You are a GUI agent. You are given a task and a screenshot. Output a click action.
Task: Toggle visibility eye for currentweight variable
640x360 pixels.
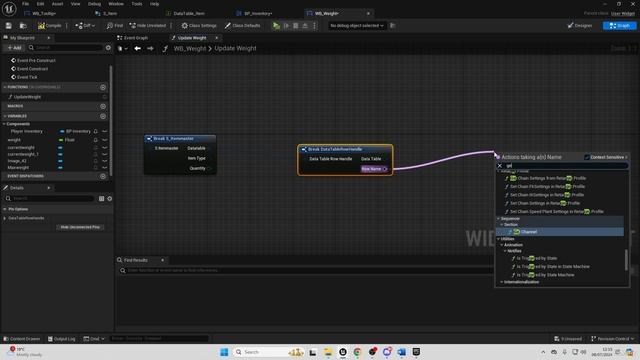coord(105,148)
